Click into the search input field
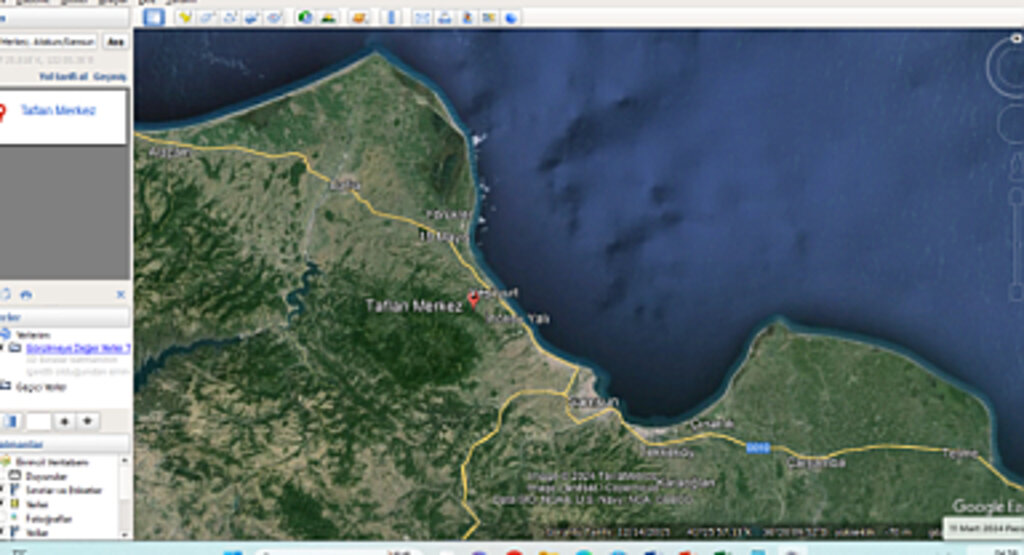Screen dimensions: 1024x555 (48, 42)
